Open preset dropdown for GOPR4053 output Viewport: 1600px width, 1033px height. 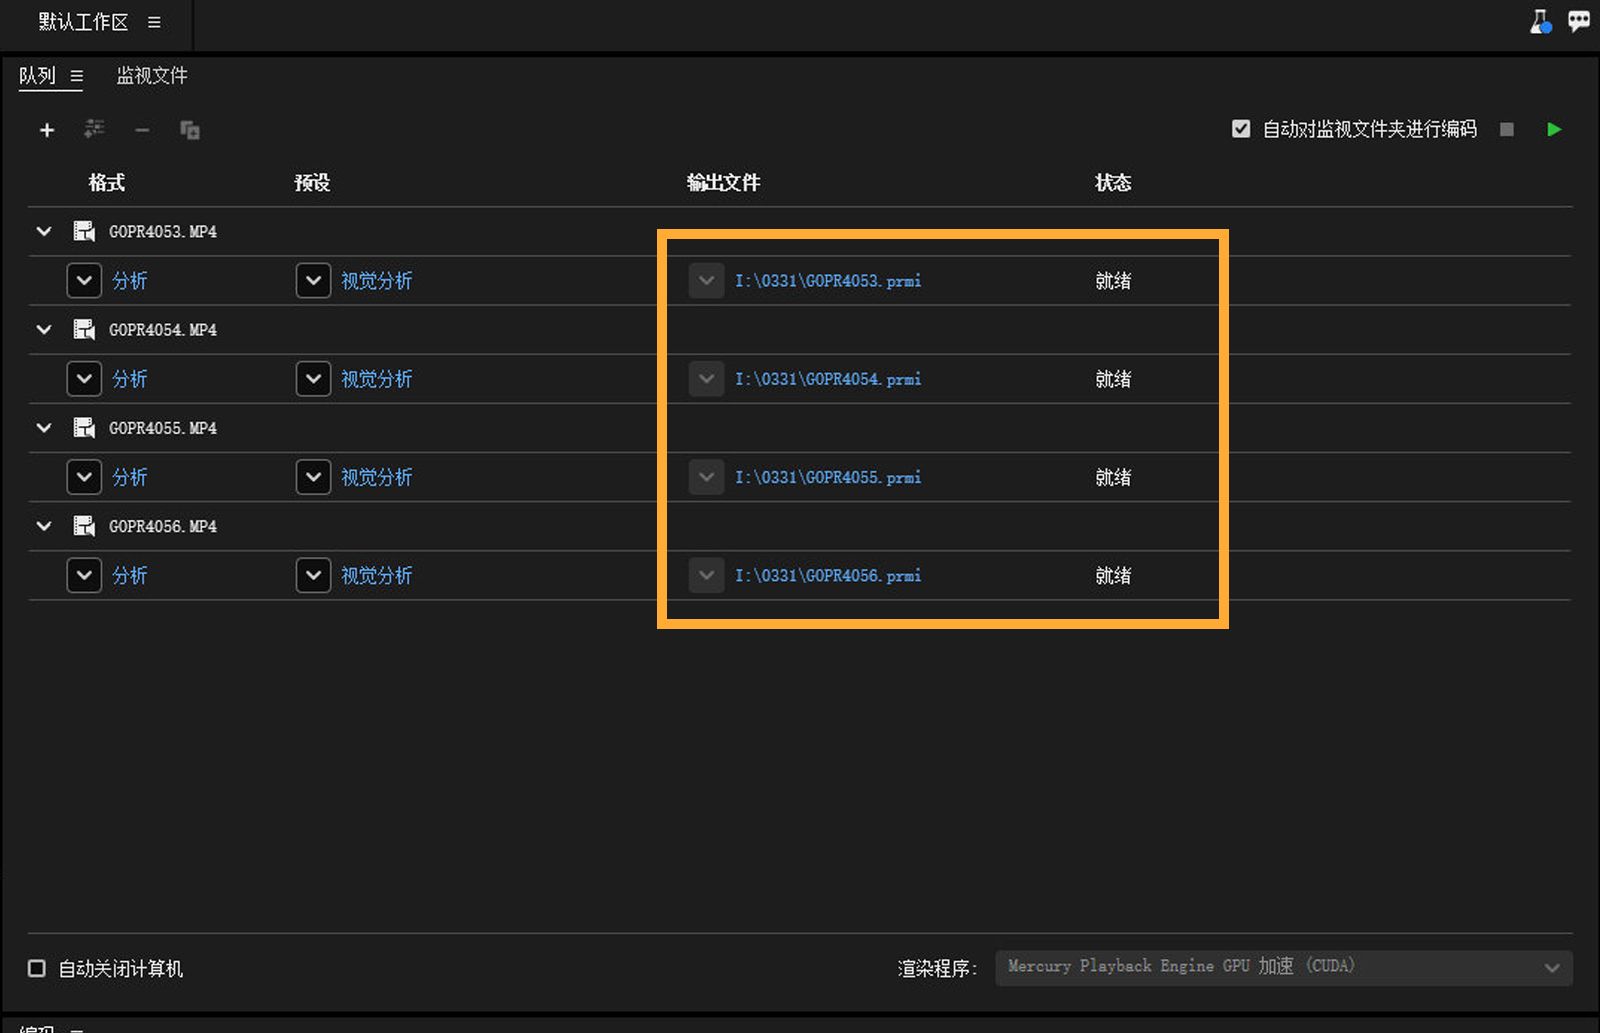coord(313,281)
